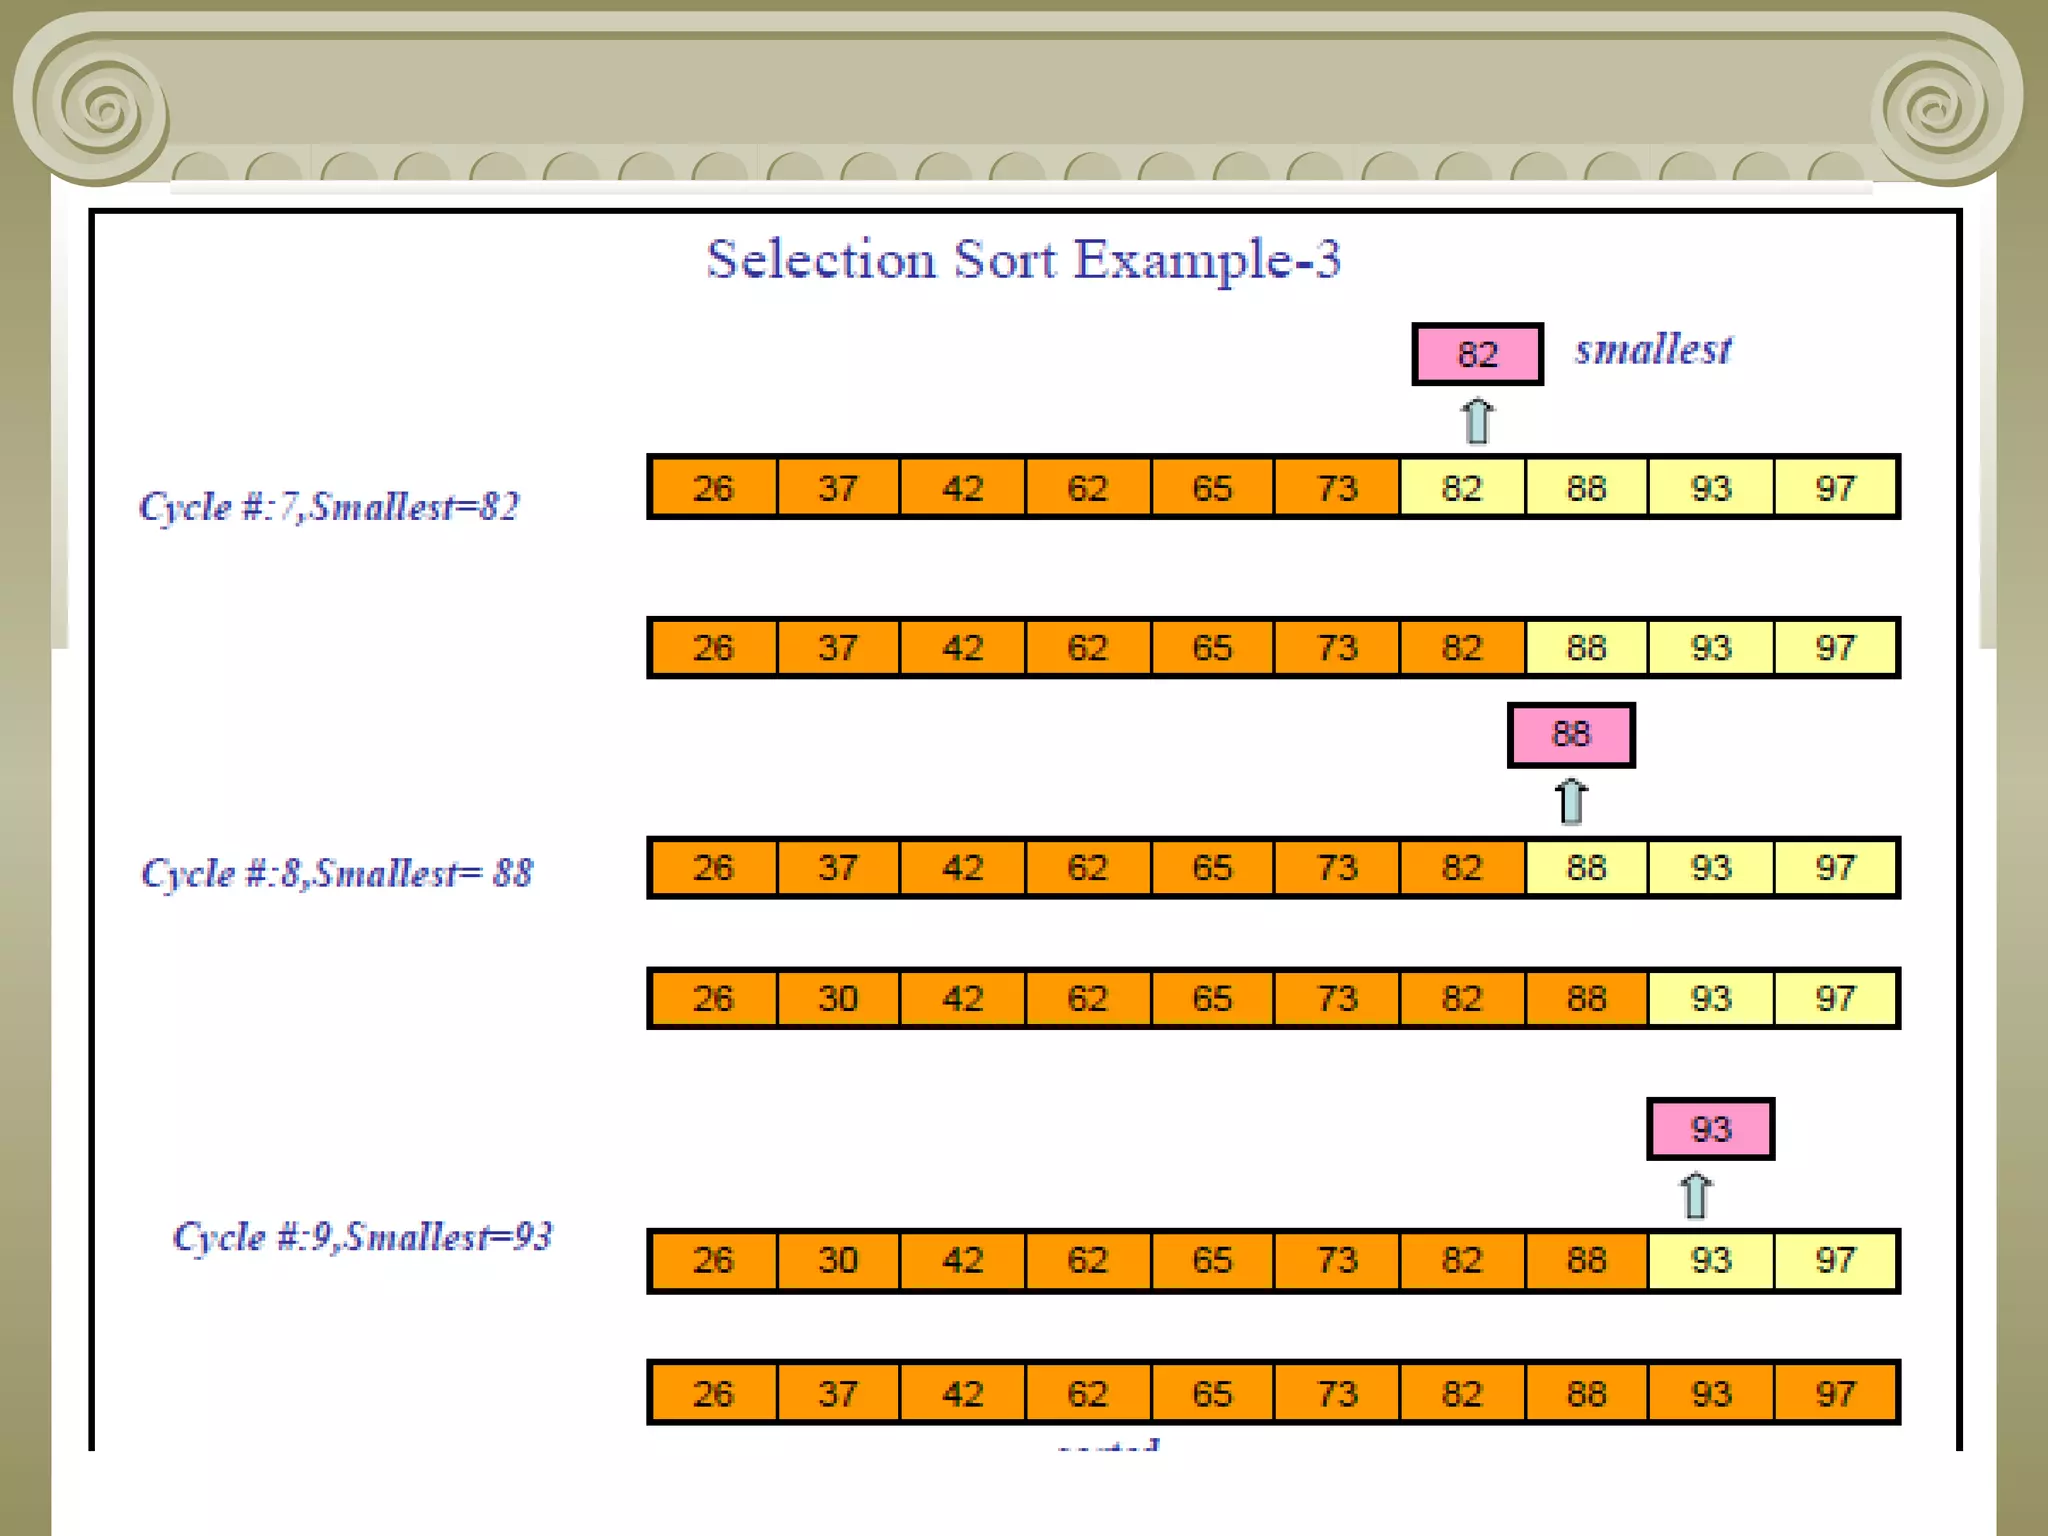
Task: Click the label 'Cycle #:9,Smallest=93'
Action: (x=362, y=1237)
